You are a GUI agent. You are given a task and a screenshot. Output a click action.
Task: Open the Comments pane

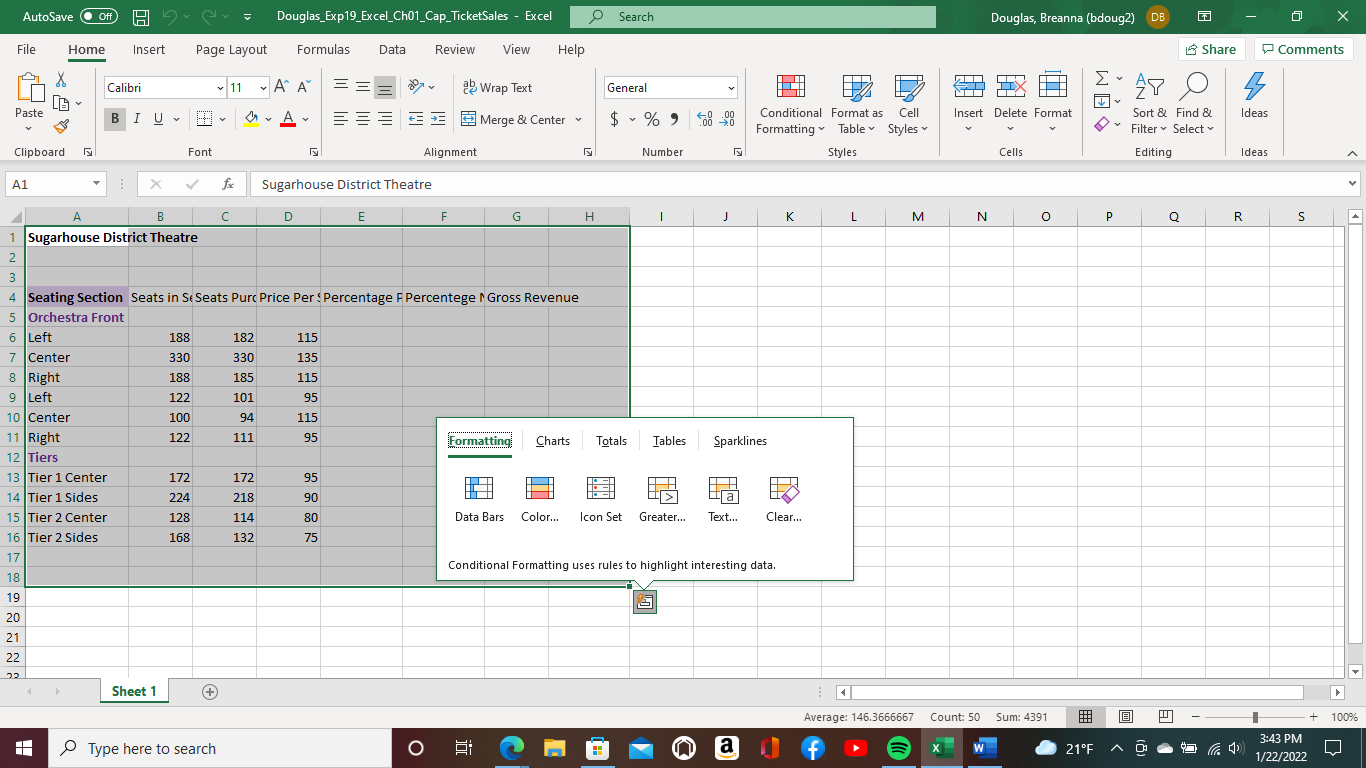point(1303,48)
